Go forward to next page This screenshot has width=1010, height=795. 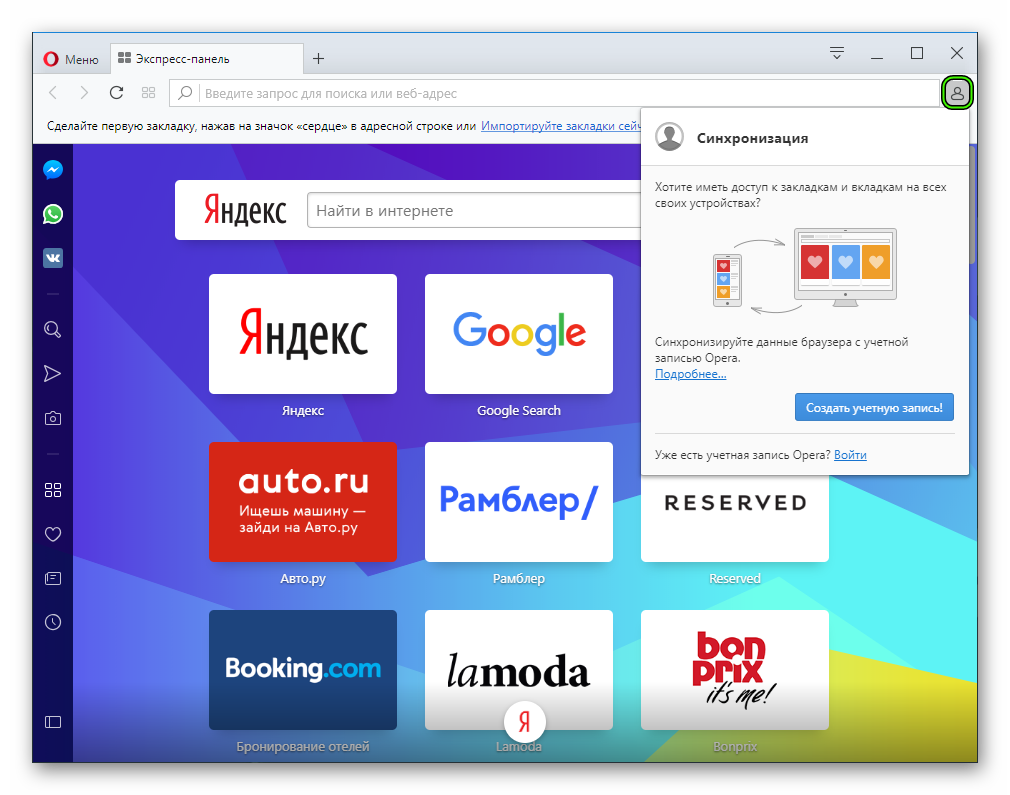(84, 93)
